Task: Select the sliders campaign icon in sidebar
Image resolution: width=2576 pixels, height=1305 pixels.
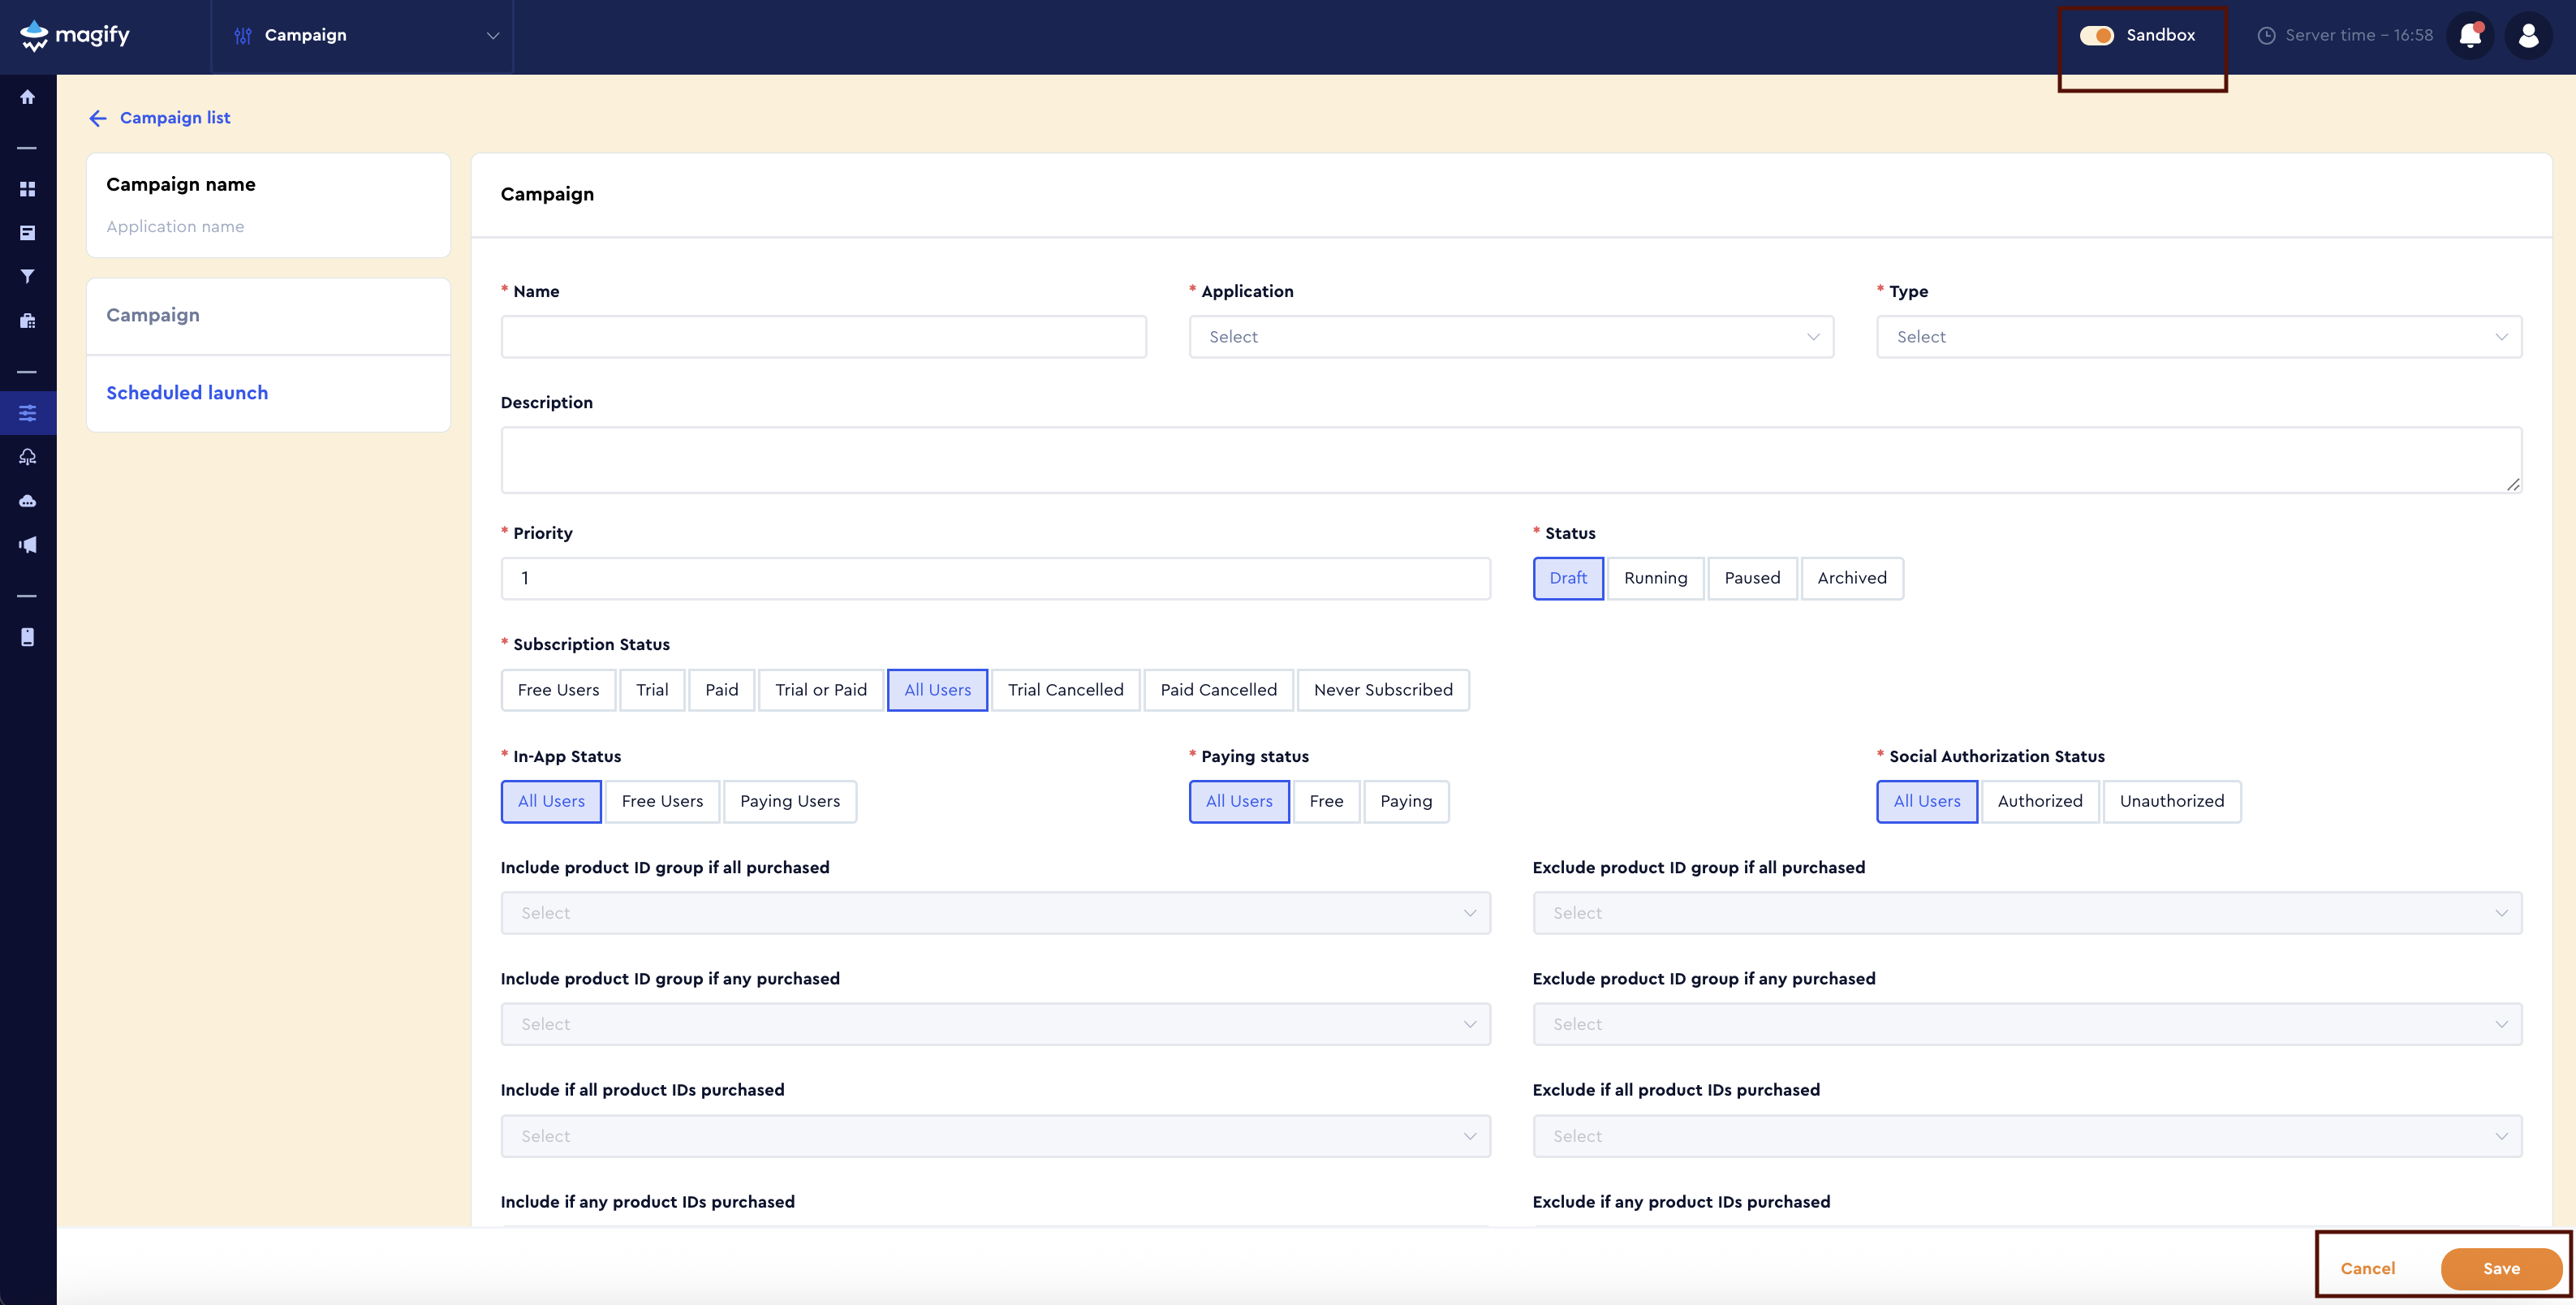Action: click(x=27, y=412)
